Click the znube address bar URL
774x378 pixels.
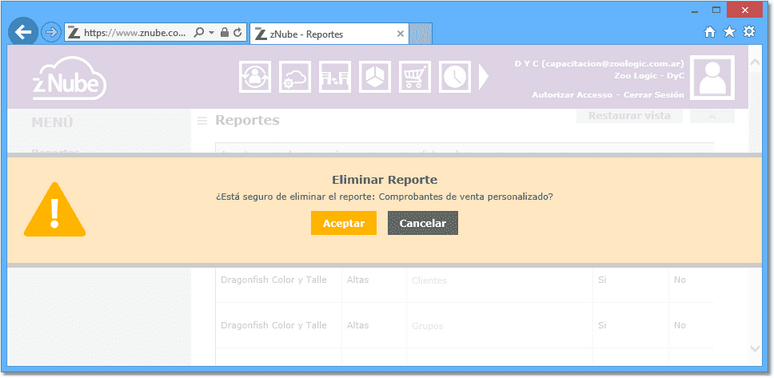[135, 33]
